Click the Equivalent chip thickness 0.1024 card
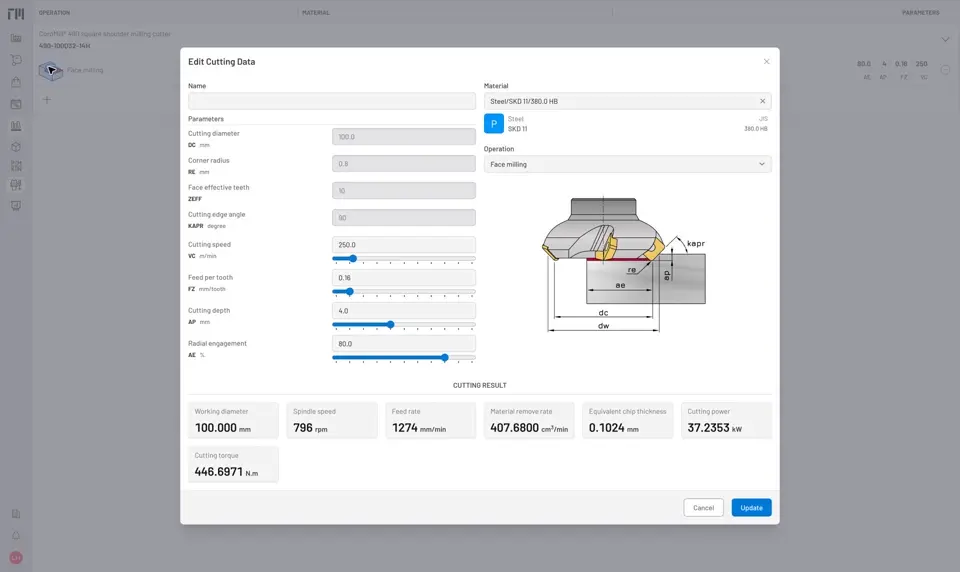The height and width of the screenshot is (572, 960). pos(628,420)
